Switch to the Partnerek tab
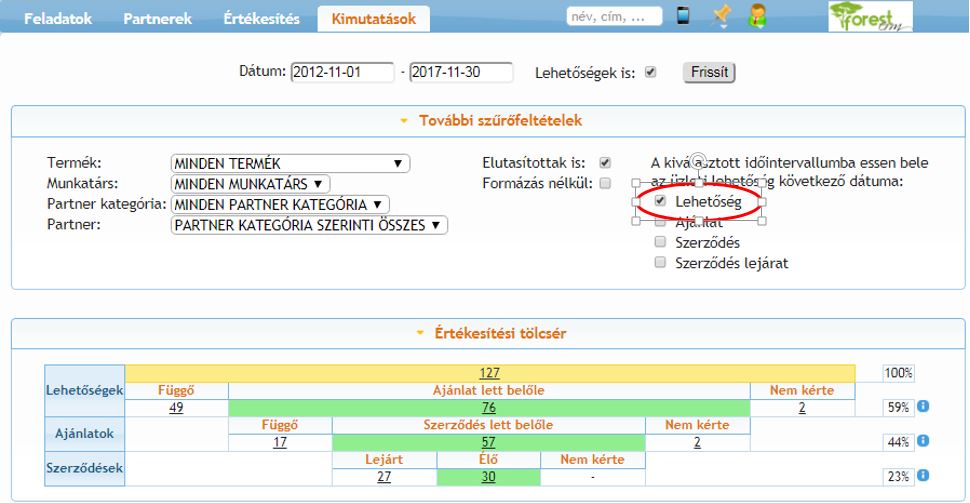The image size is (970, 503). coord(157,19)
